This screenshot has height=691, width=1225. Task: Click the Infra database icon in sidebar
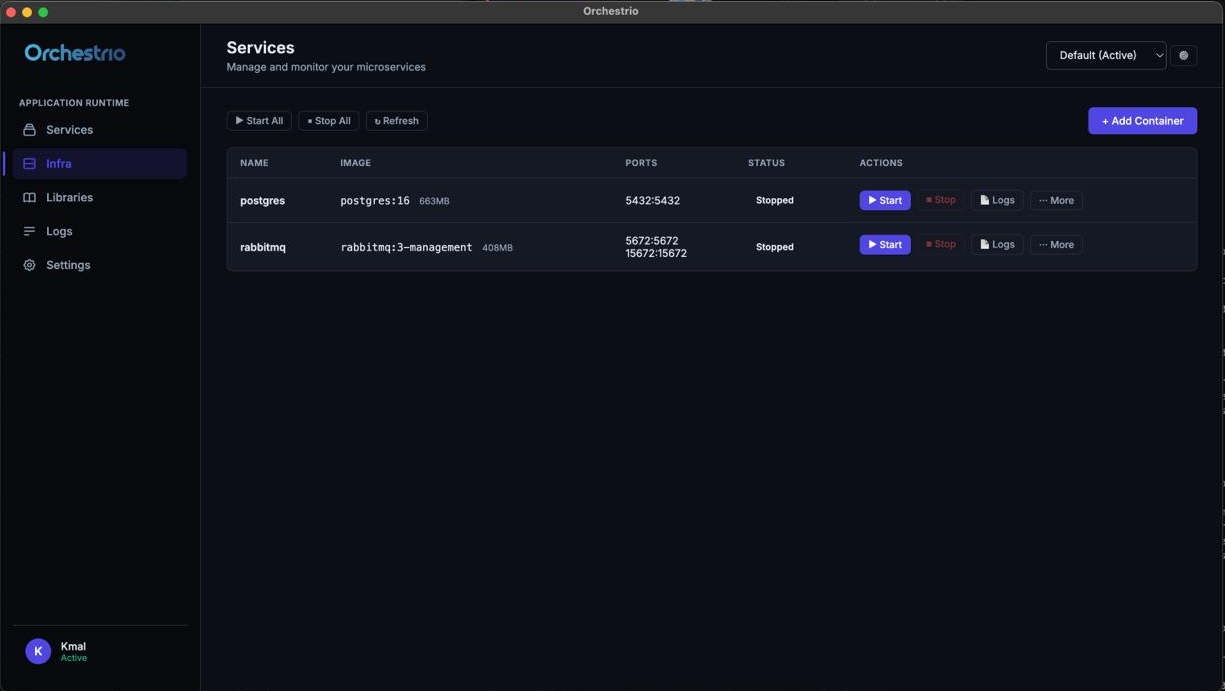(29, 164)
